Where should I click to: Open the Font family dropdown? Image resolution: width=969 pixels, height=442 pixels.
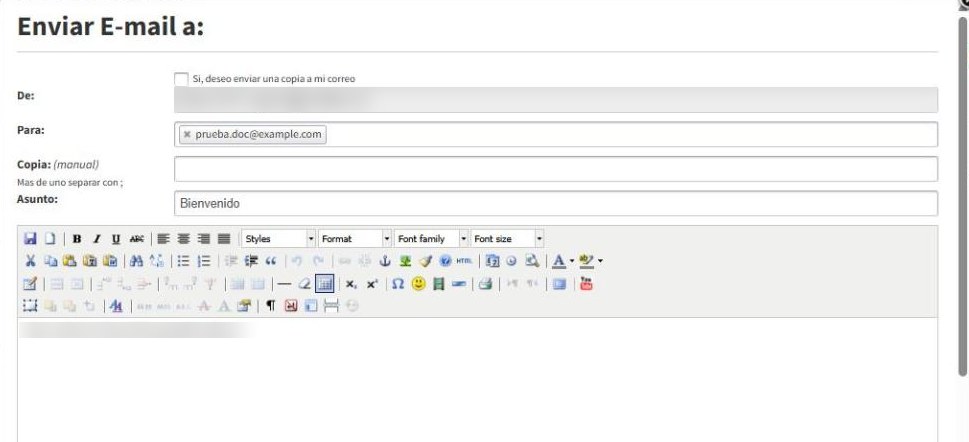coord(431,239)
